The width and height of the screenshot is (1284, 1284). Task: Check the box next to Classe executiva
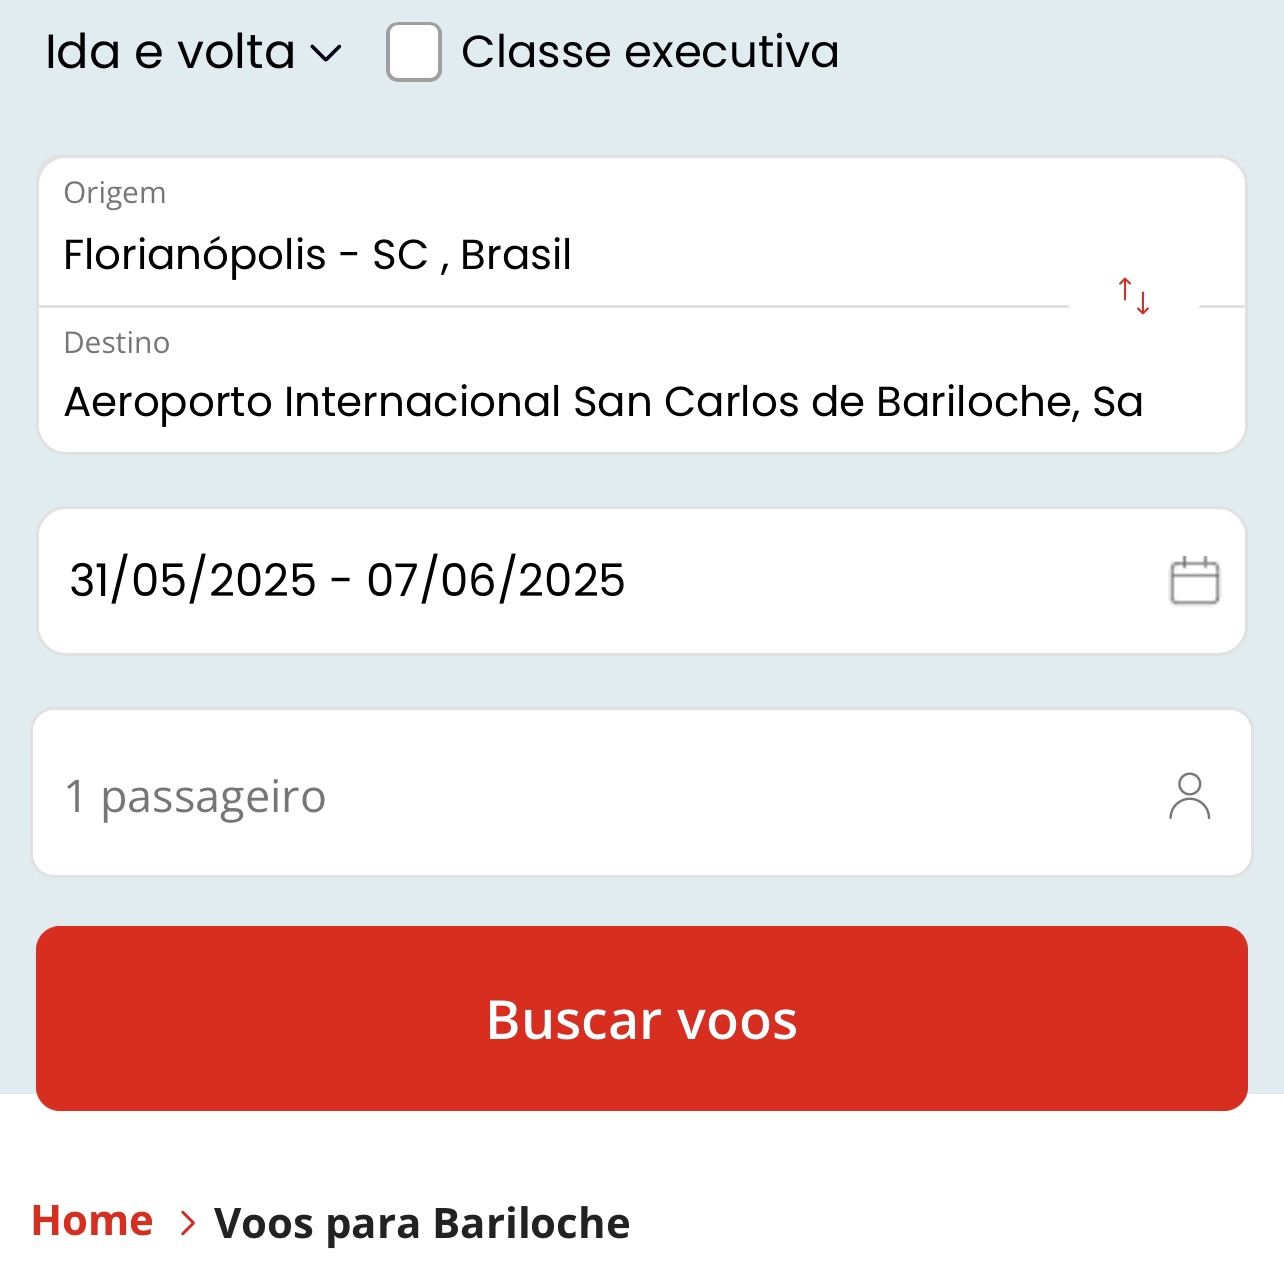point(412,50)
